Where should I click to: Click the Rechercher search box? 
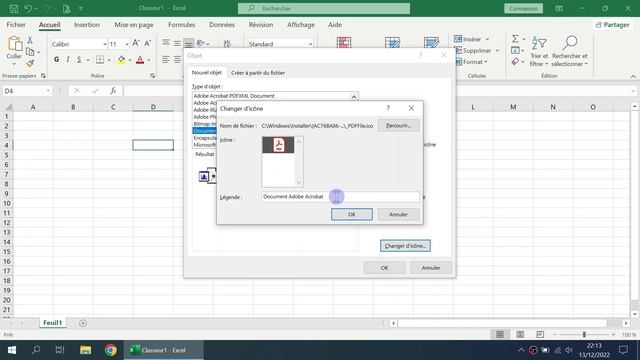coord(324,8)
